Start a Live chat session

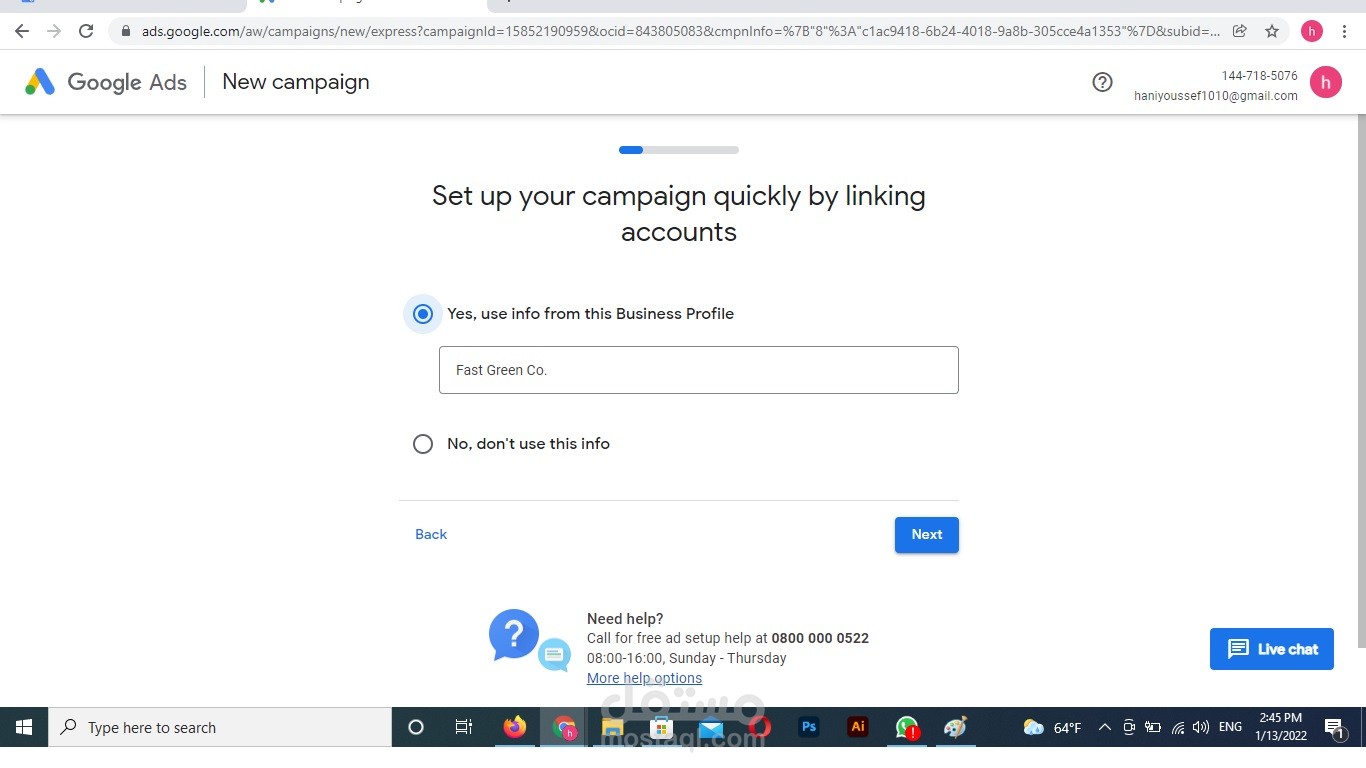click(x=1271, y=649)
